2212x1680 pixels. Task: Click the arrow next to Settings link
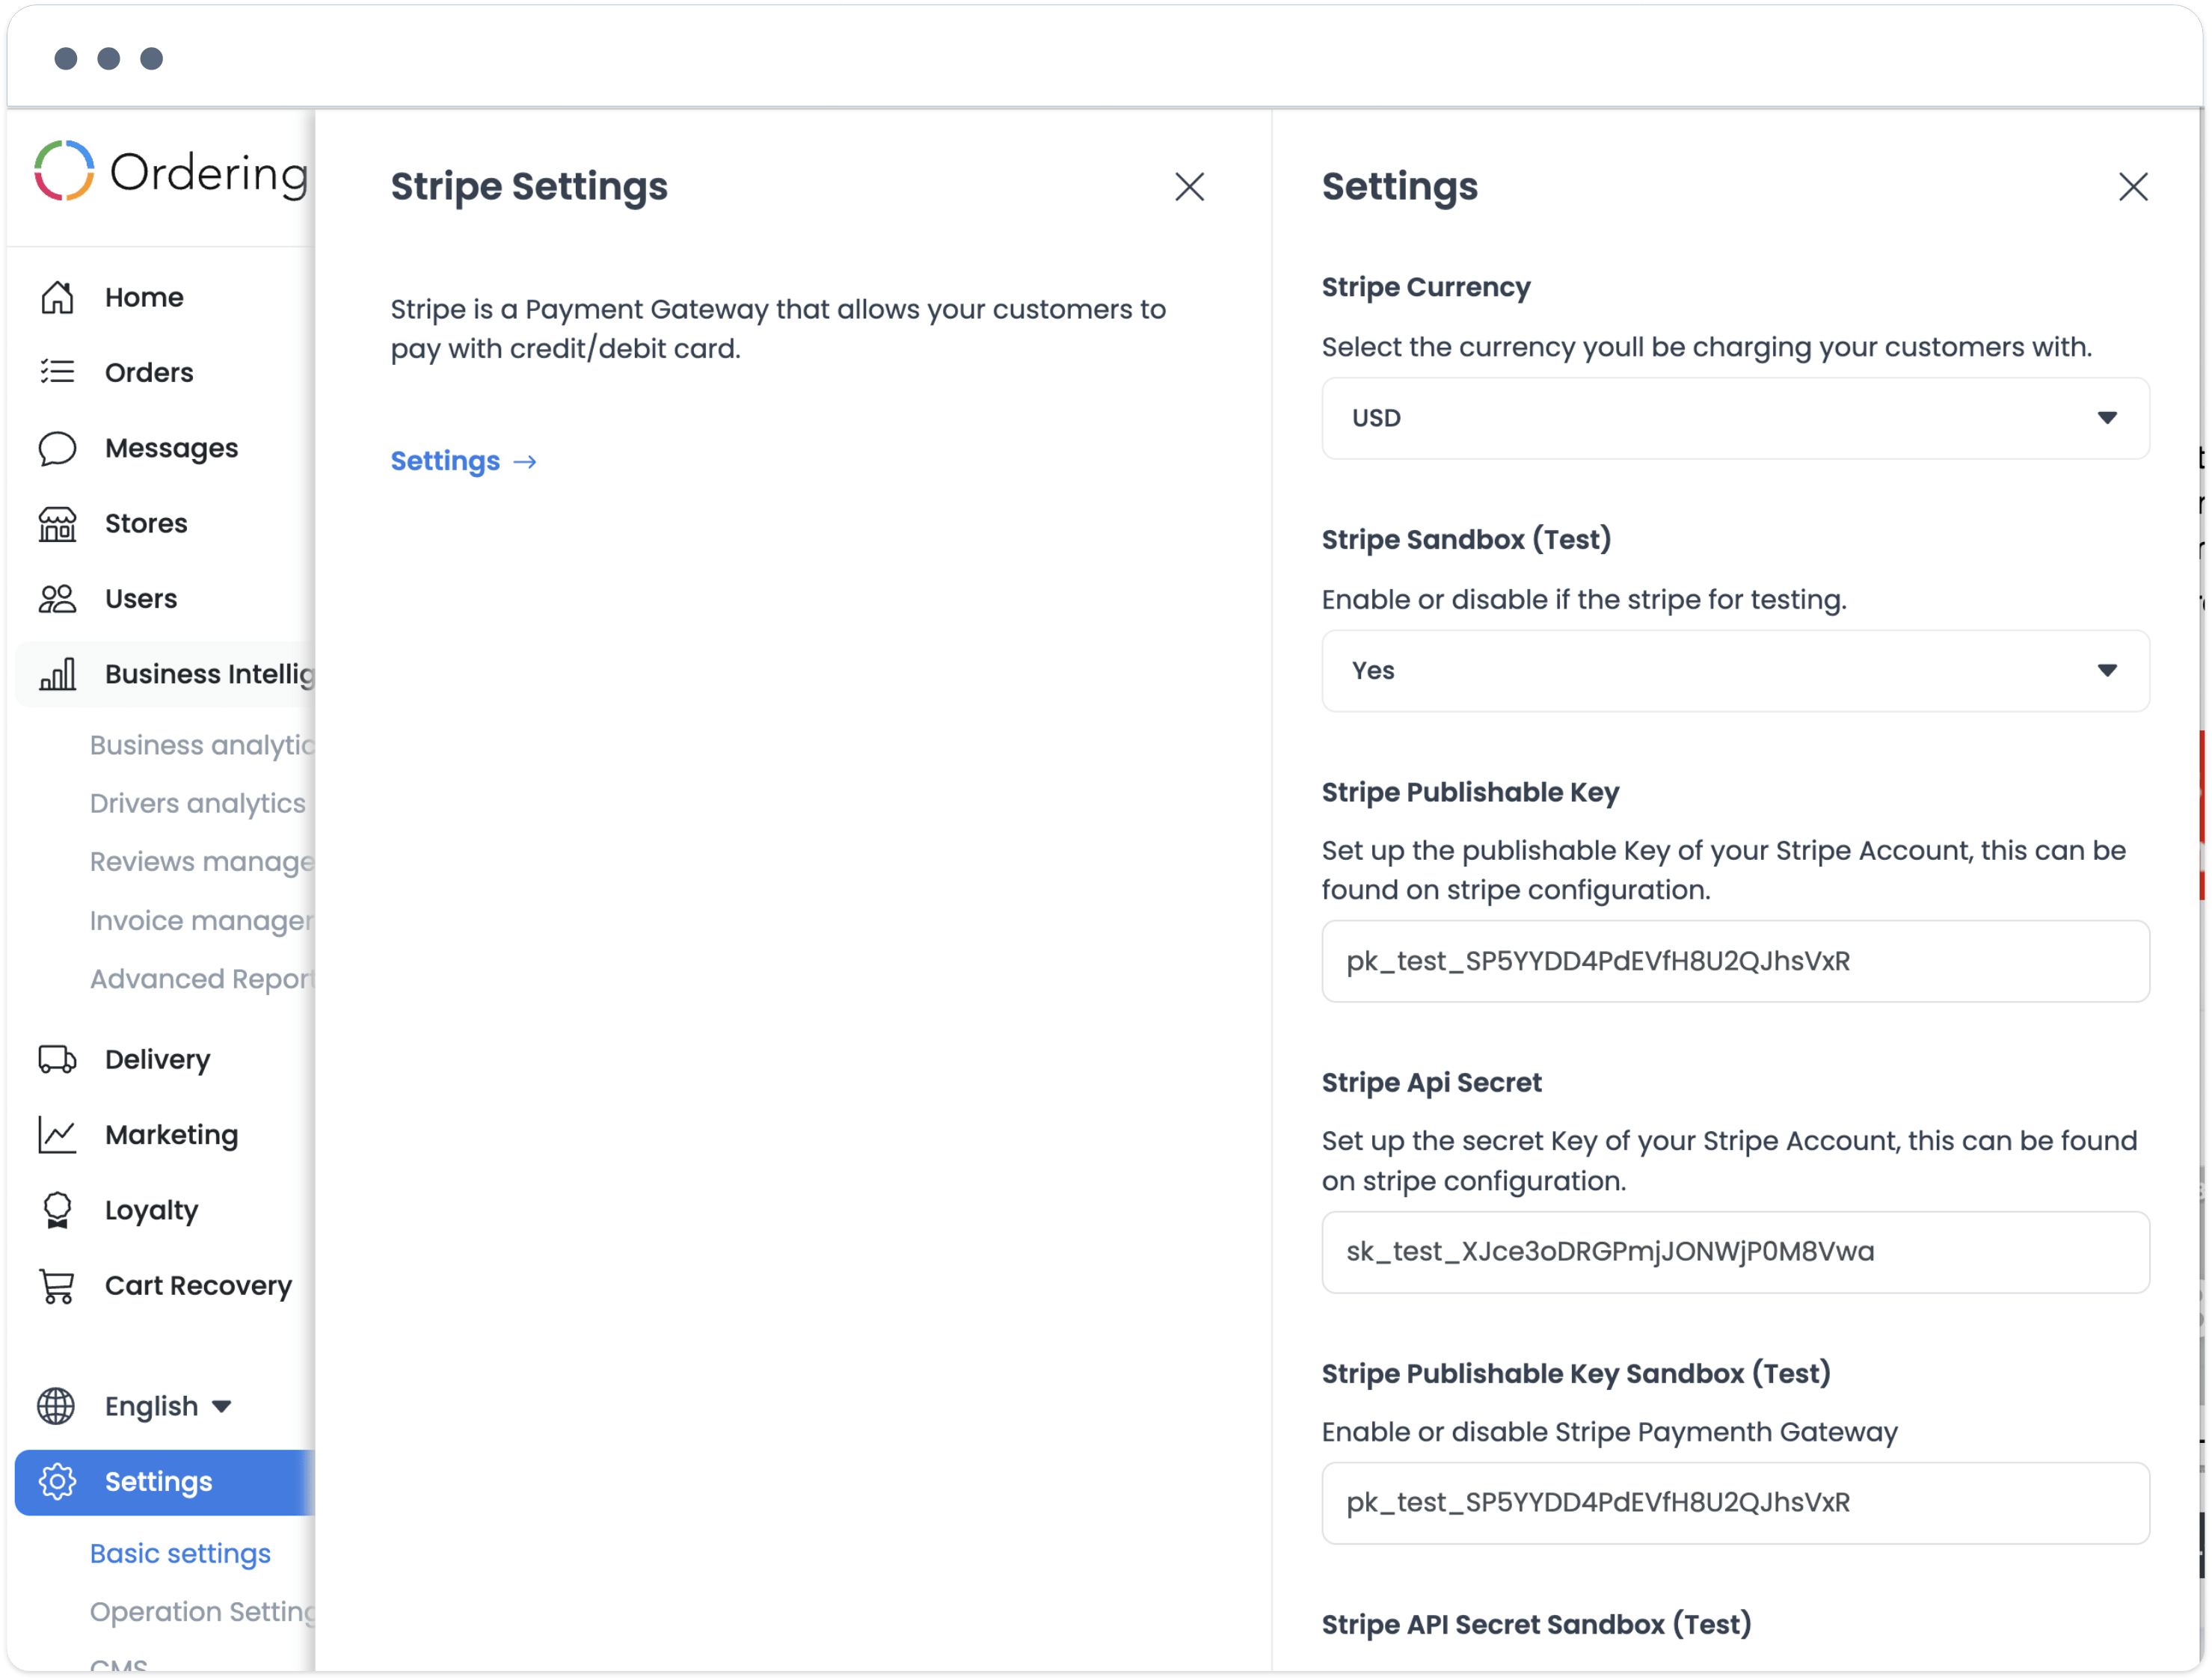[525, 462]
